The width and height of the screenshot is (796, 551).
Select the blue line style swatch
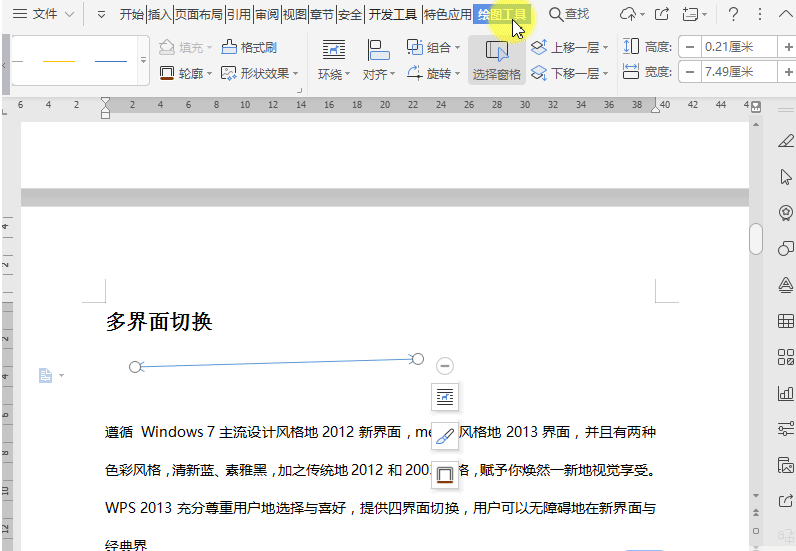coord(111,61)
